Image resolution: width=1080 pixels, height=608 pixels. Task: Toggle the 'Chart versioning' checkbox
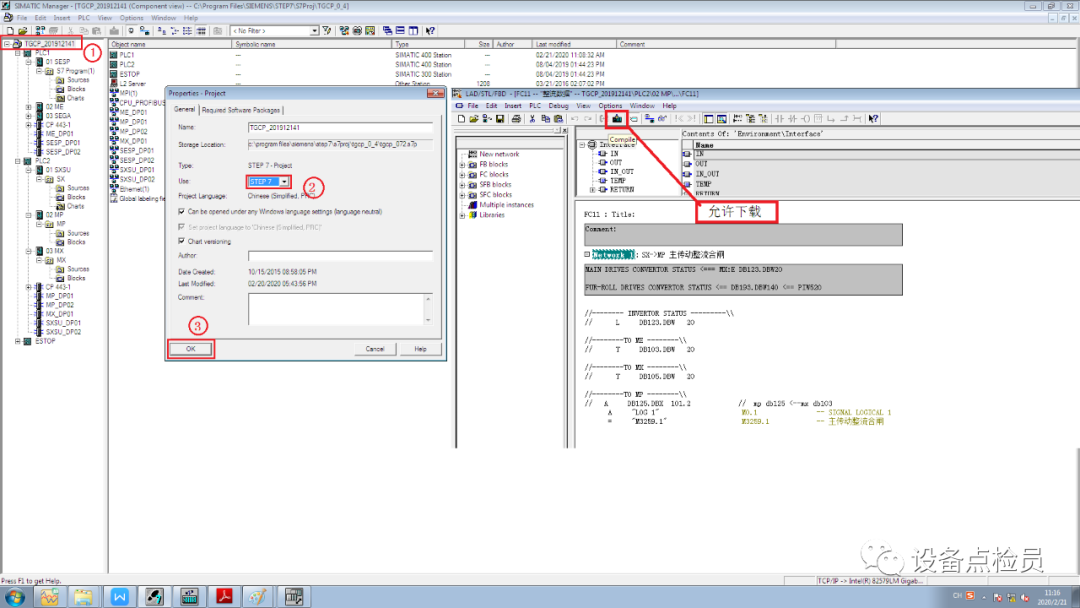[x=182, y=241]
